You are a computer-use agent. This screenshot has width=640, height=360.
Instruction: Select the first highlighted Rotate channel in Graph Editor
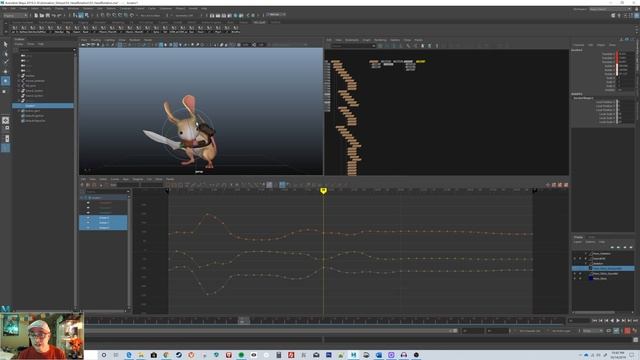[103, 218]
